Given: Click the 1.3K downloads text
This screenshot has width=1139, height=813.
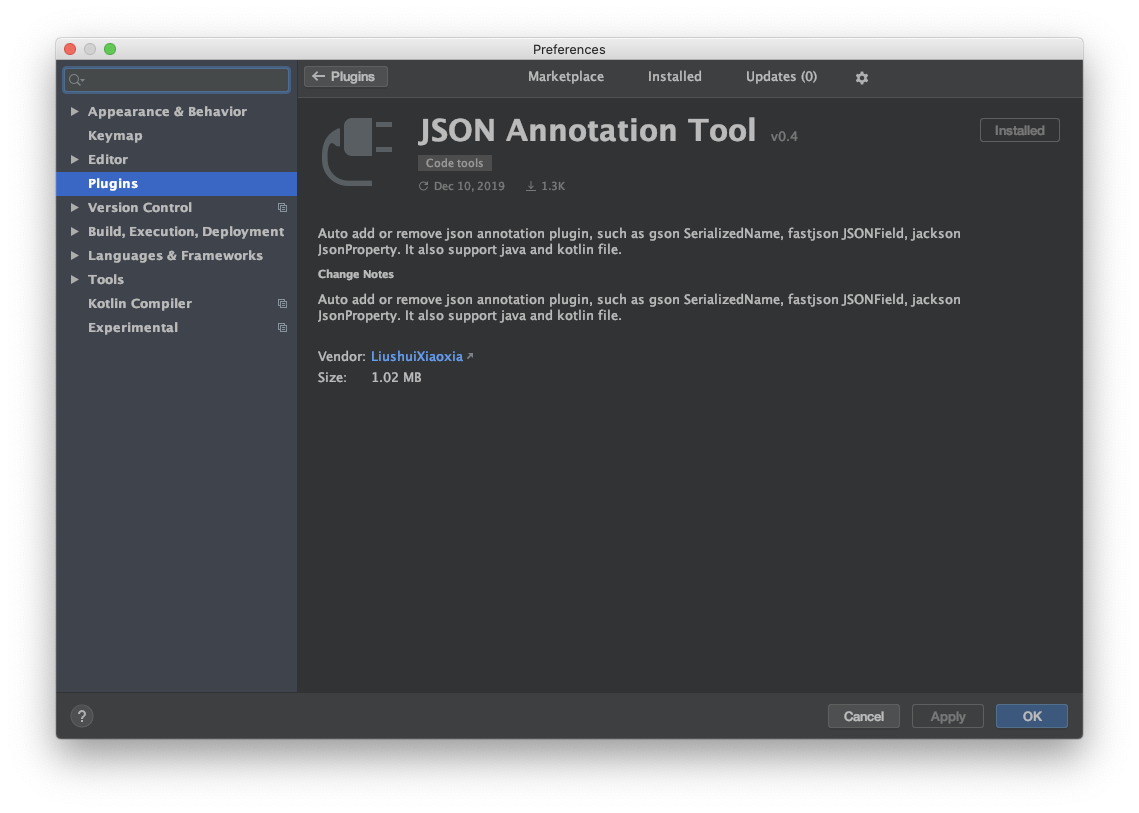Looking at the screenshot, I should (x=553, y=186).
